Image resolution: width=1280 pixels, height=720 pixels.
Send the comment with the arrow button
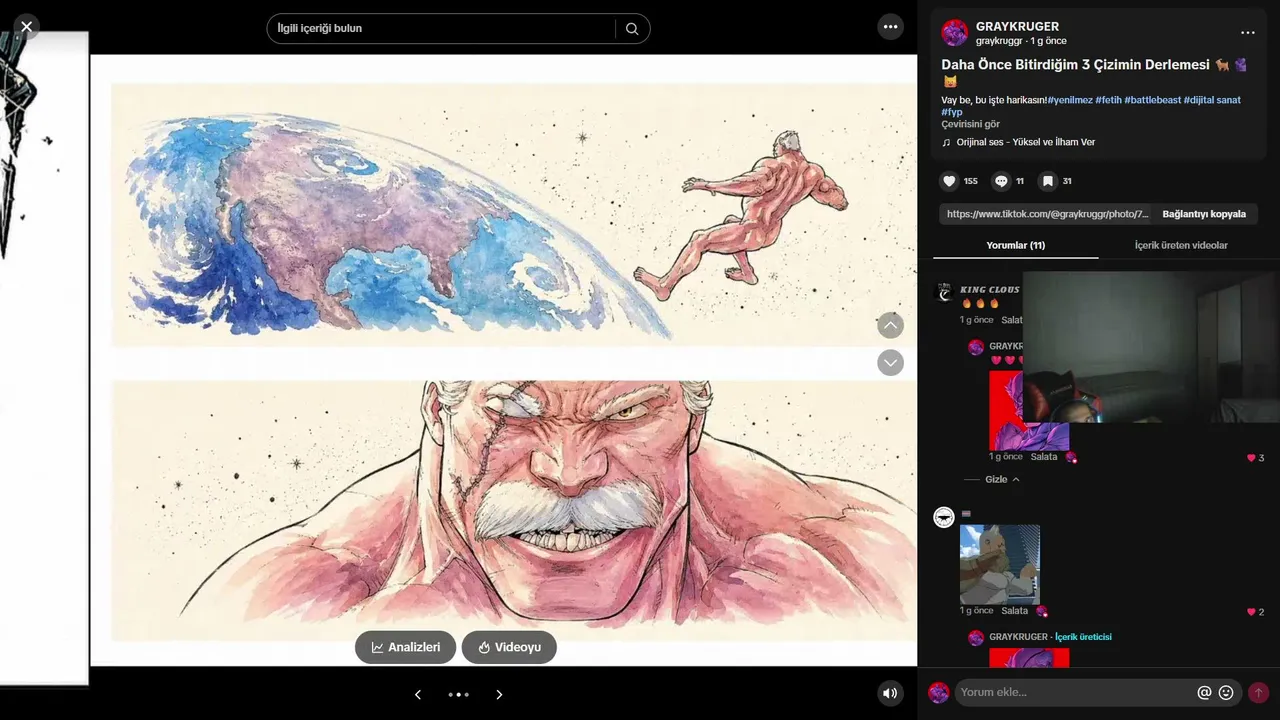point(1258,692)
